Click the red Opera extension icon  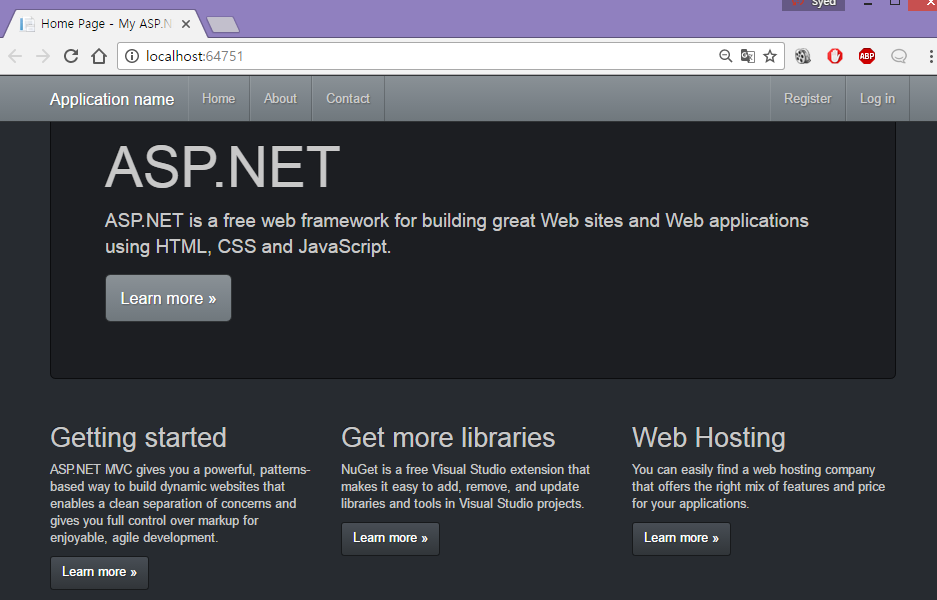835,57
